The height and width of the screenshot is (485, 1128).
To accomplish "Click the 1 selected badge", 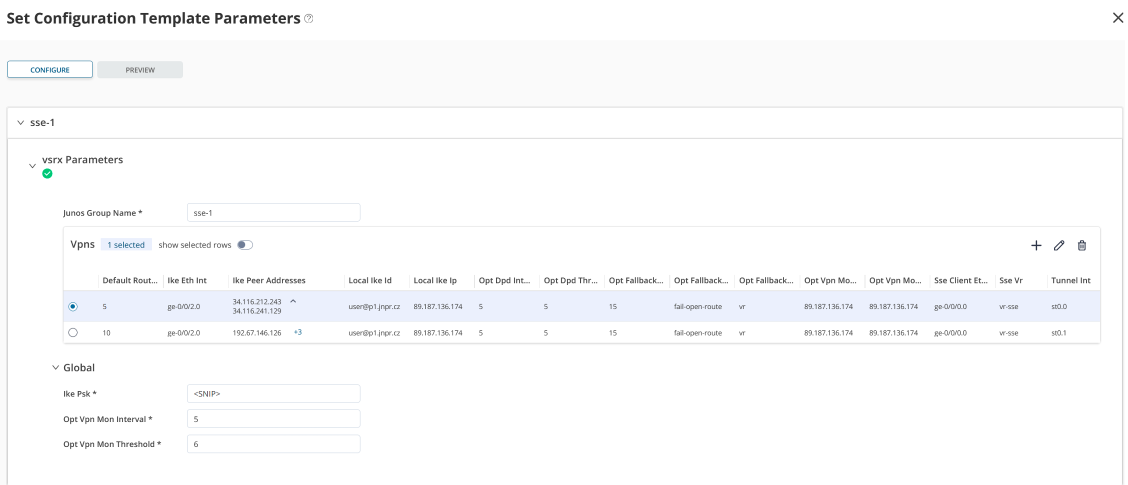I will [x=126, y=245].
